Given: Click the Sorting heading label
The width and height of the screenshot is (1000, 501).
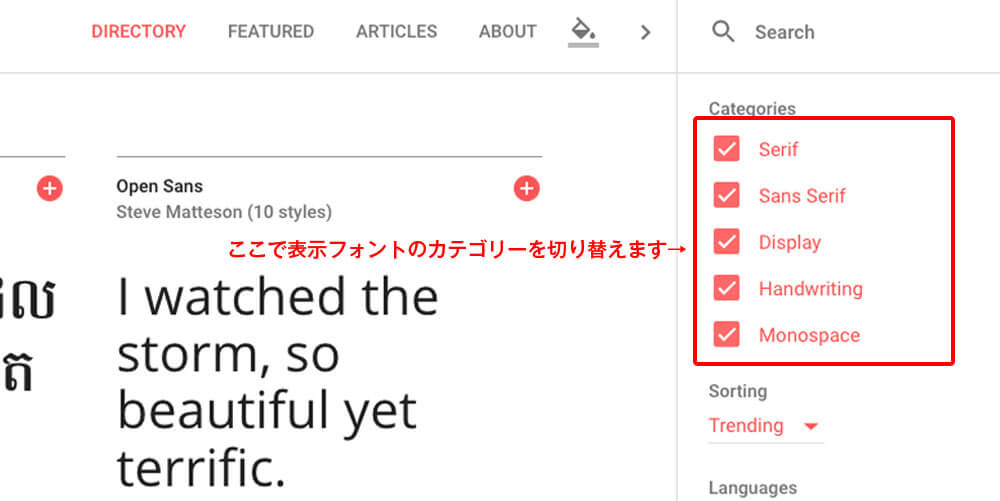Looking at the screenshot, I should point(737,391).
